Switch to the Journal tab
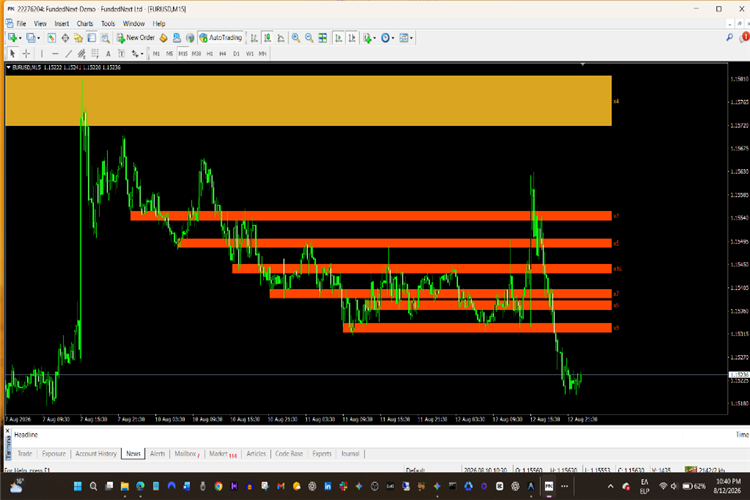 pos(350,454)
